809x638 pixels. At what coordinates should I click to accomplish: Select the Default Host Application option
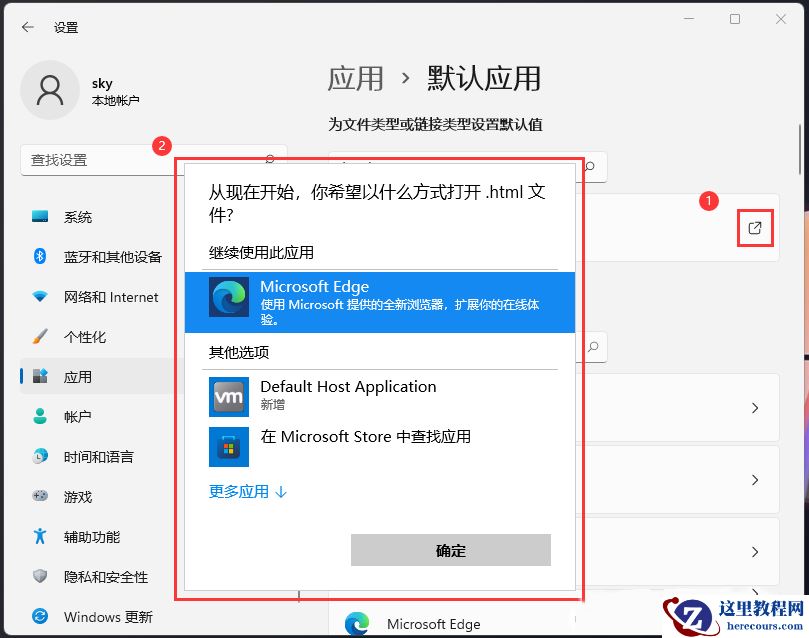click(346, 394)
